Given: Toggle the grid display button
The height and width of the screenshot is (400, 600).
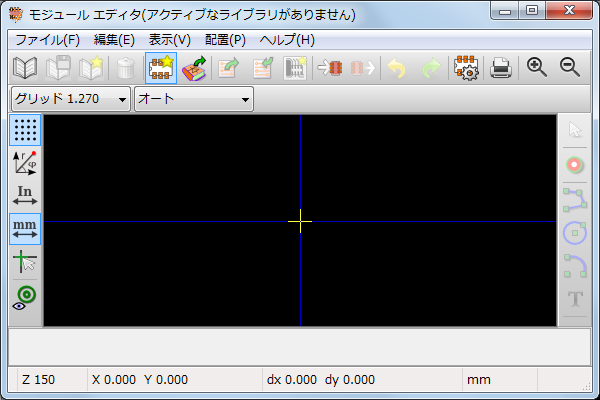Looking at the screenshot, I should [25, 129].
